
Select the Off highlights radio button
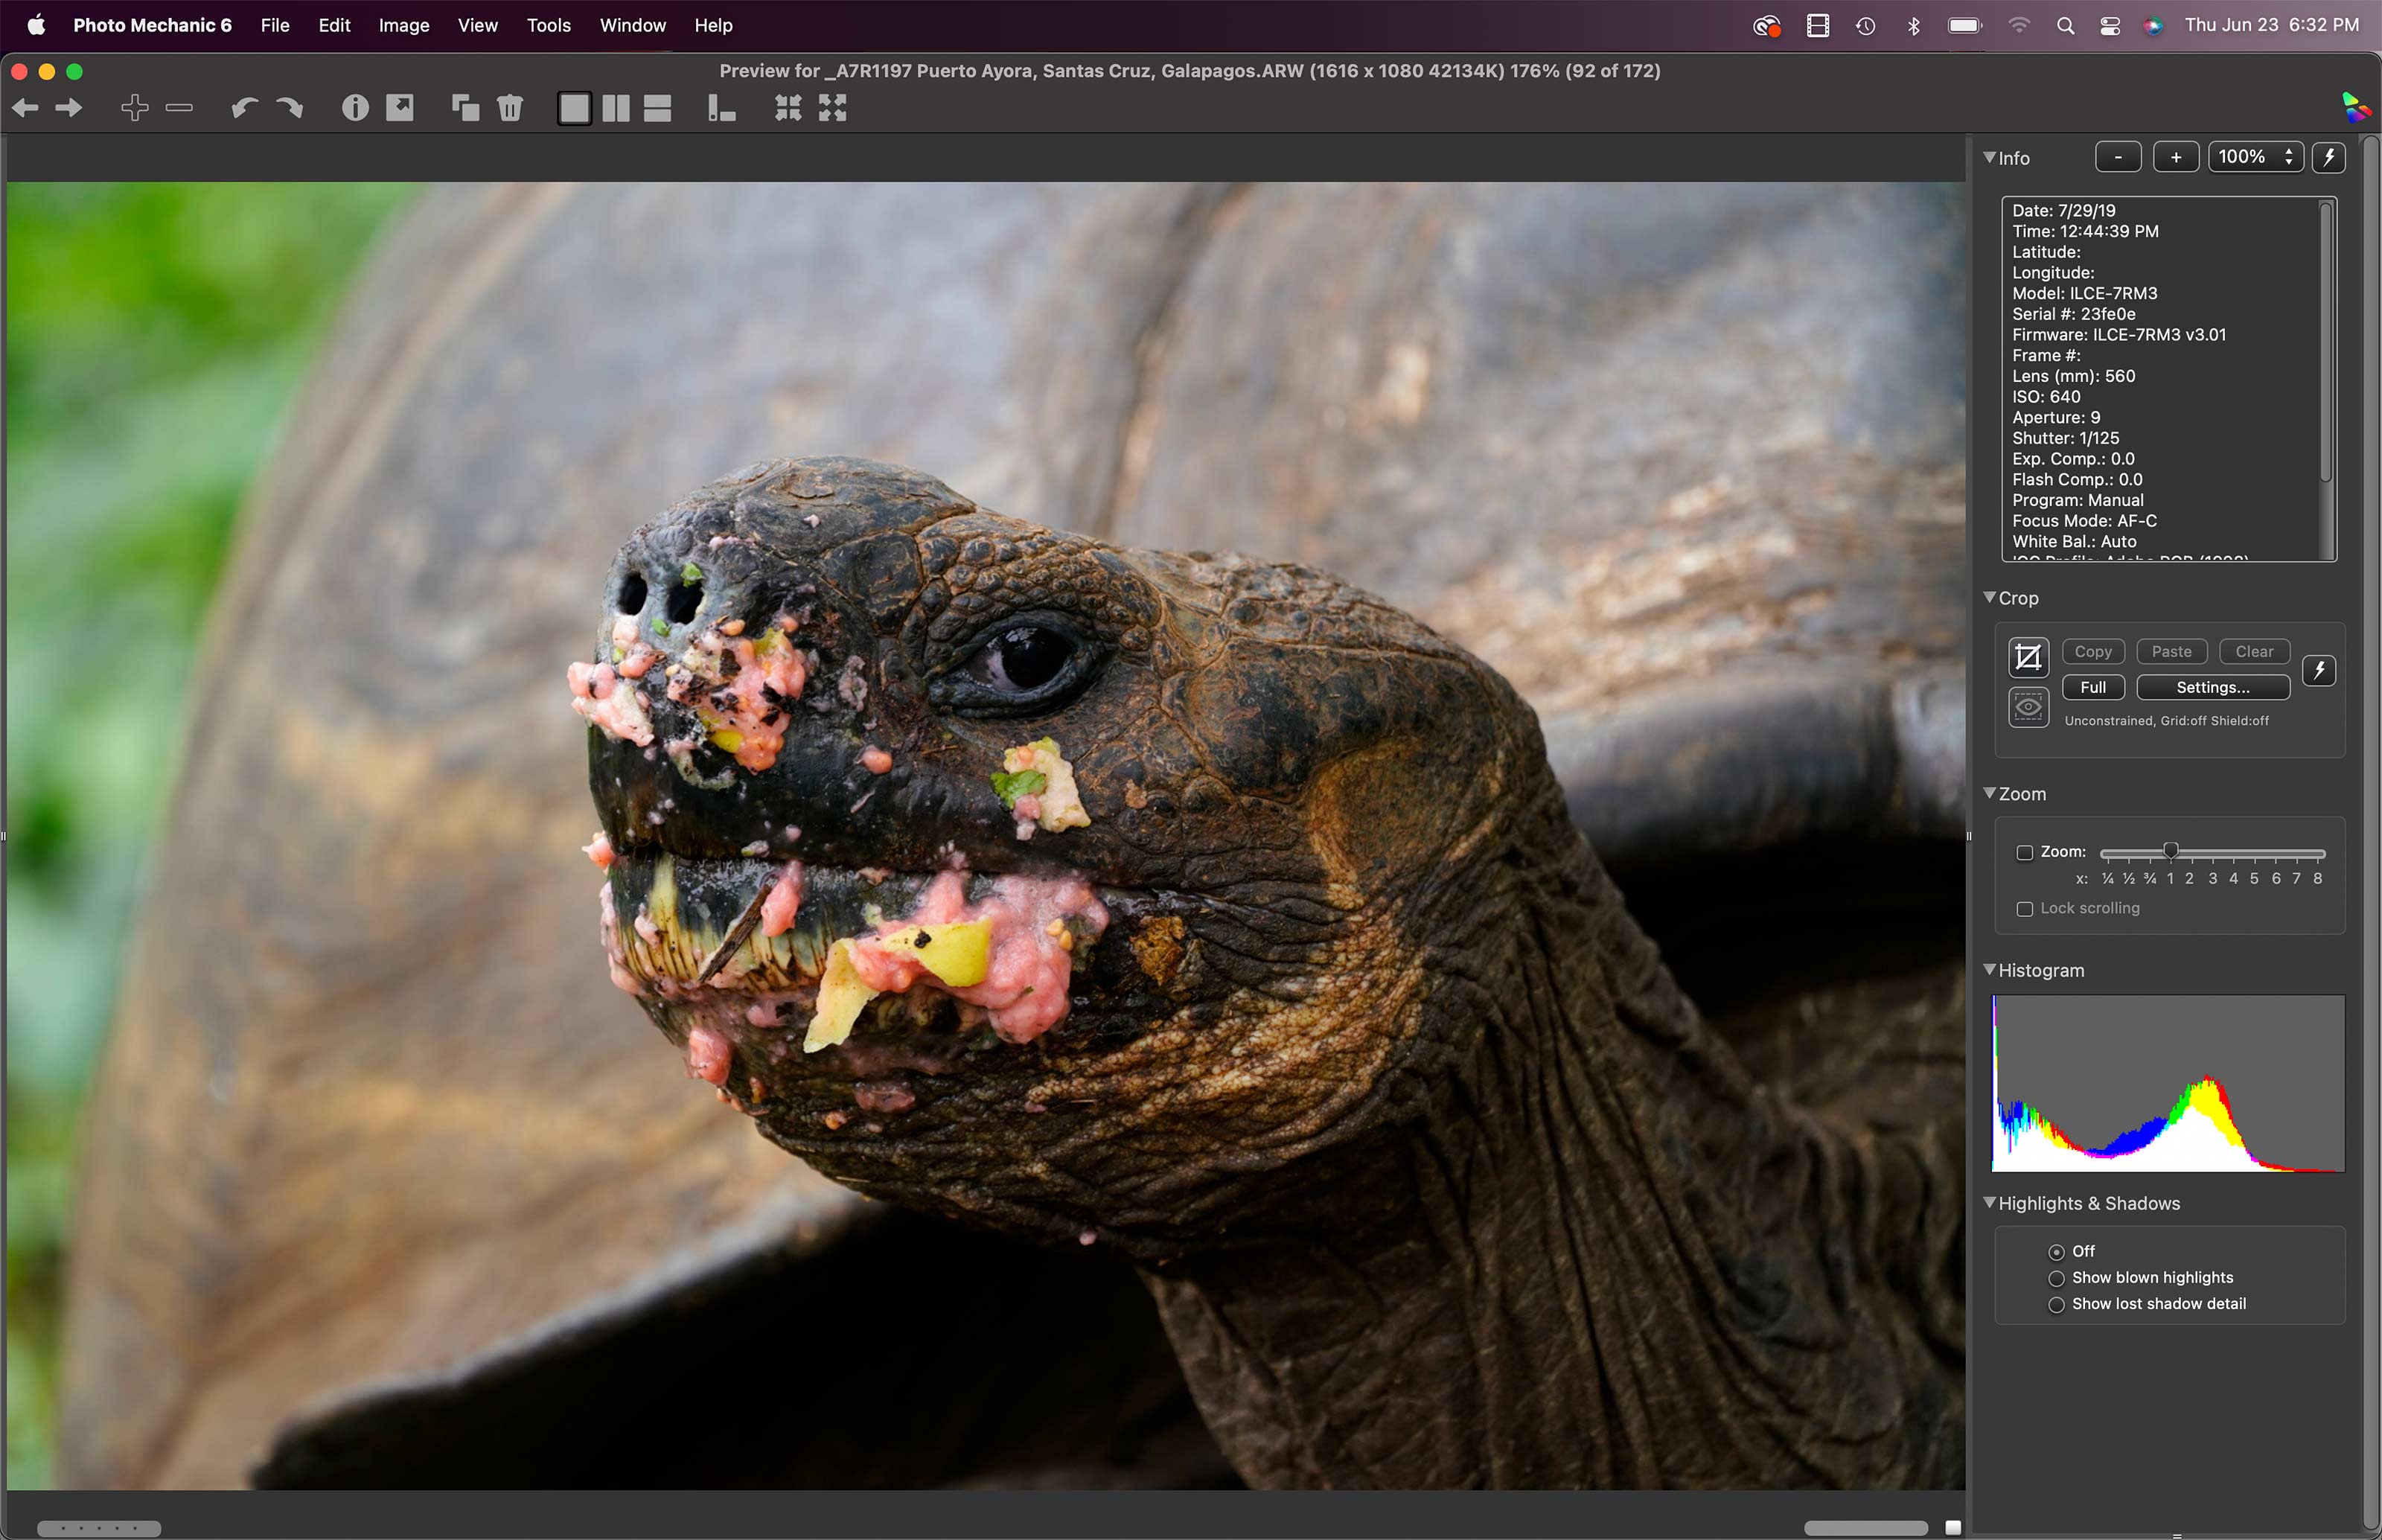pos(2056,1252)
